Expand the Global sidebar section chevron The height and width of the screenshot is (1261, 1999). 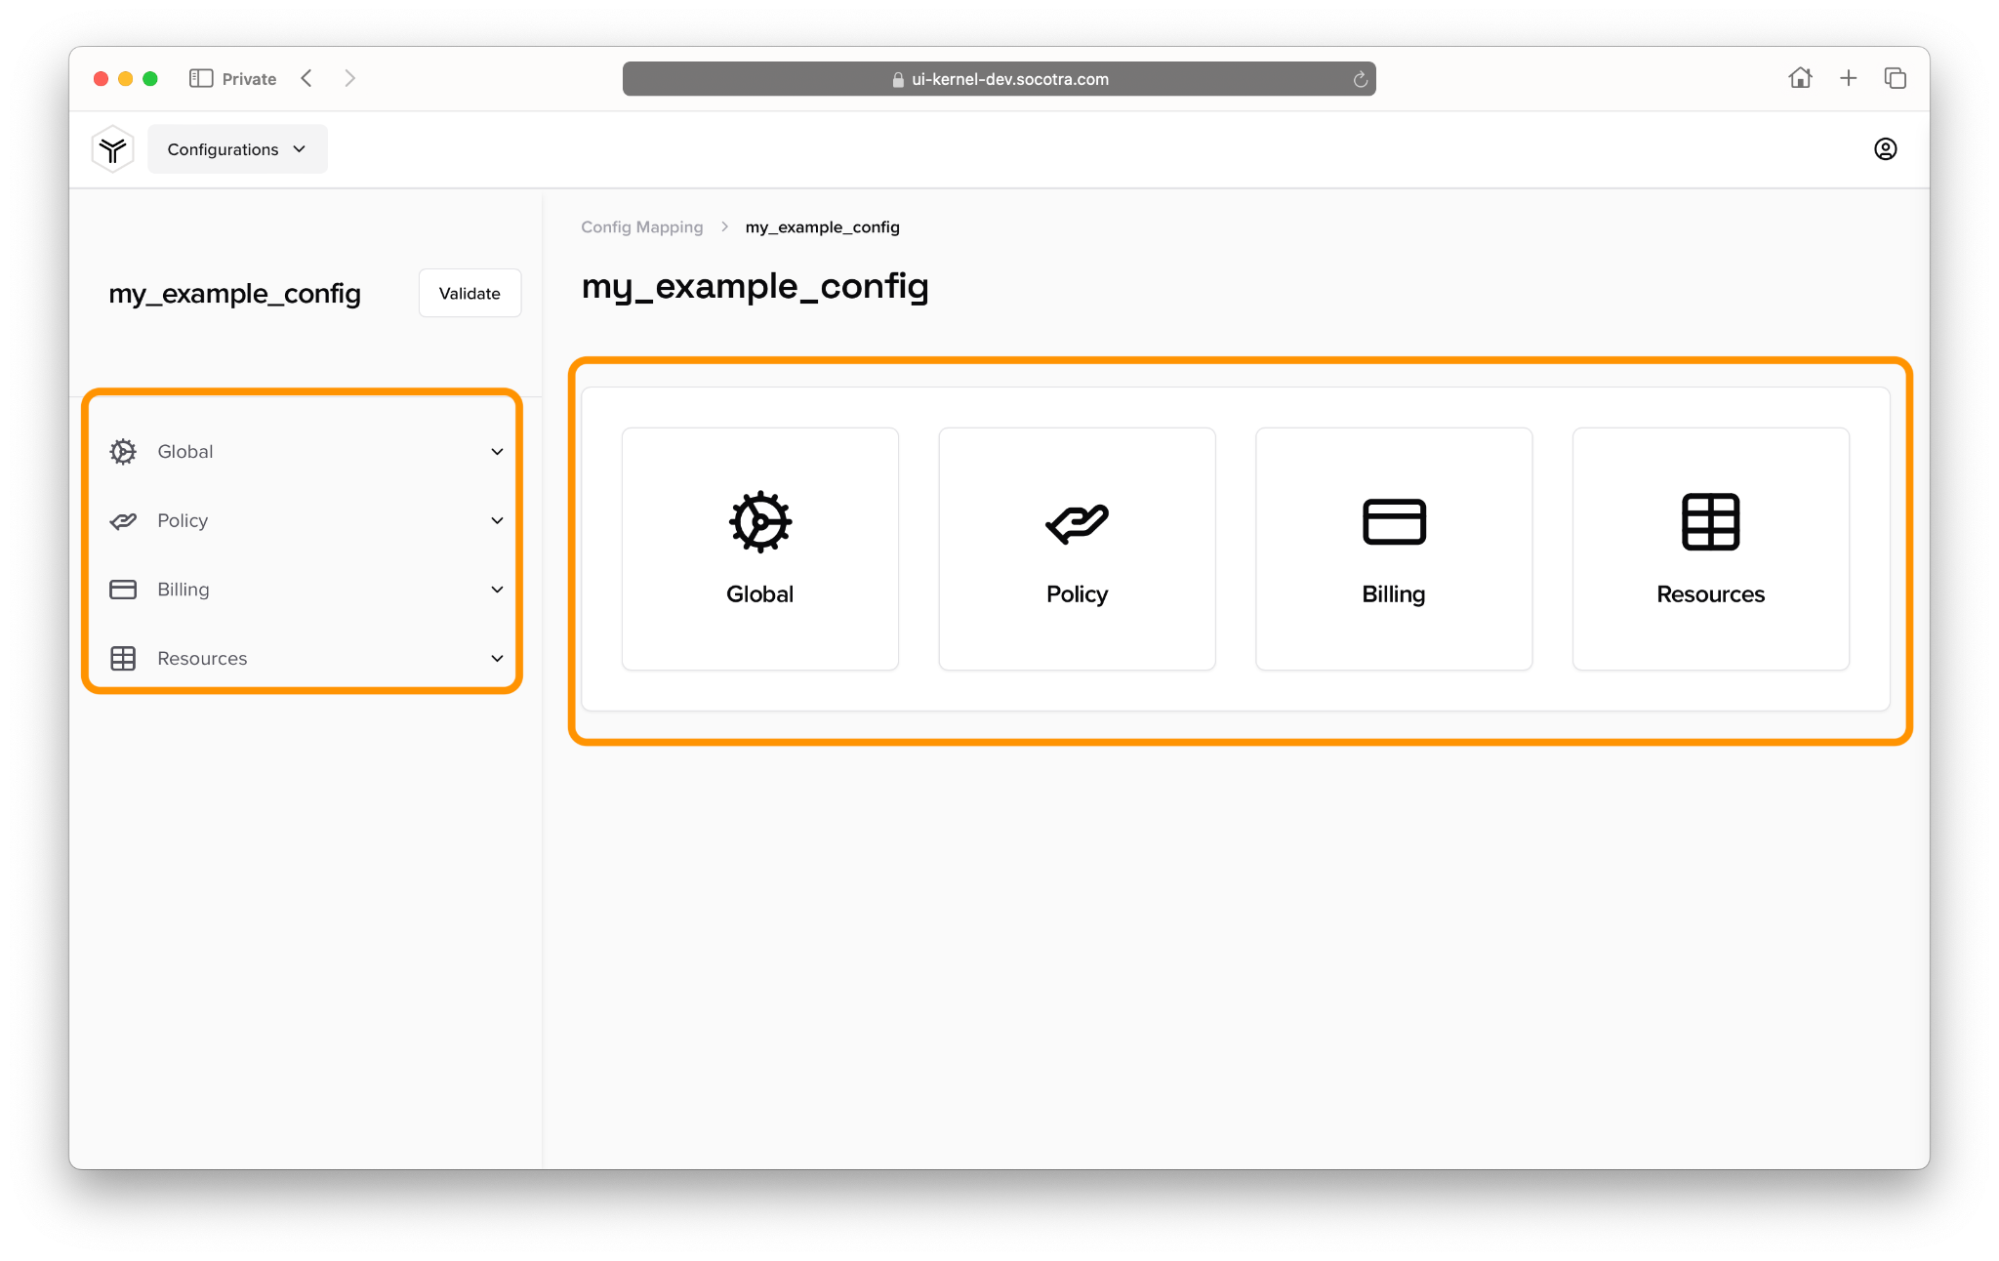pyautogui.click(x=497, y=452)
